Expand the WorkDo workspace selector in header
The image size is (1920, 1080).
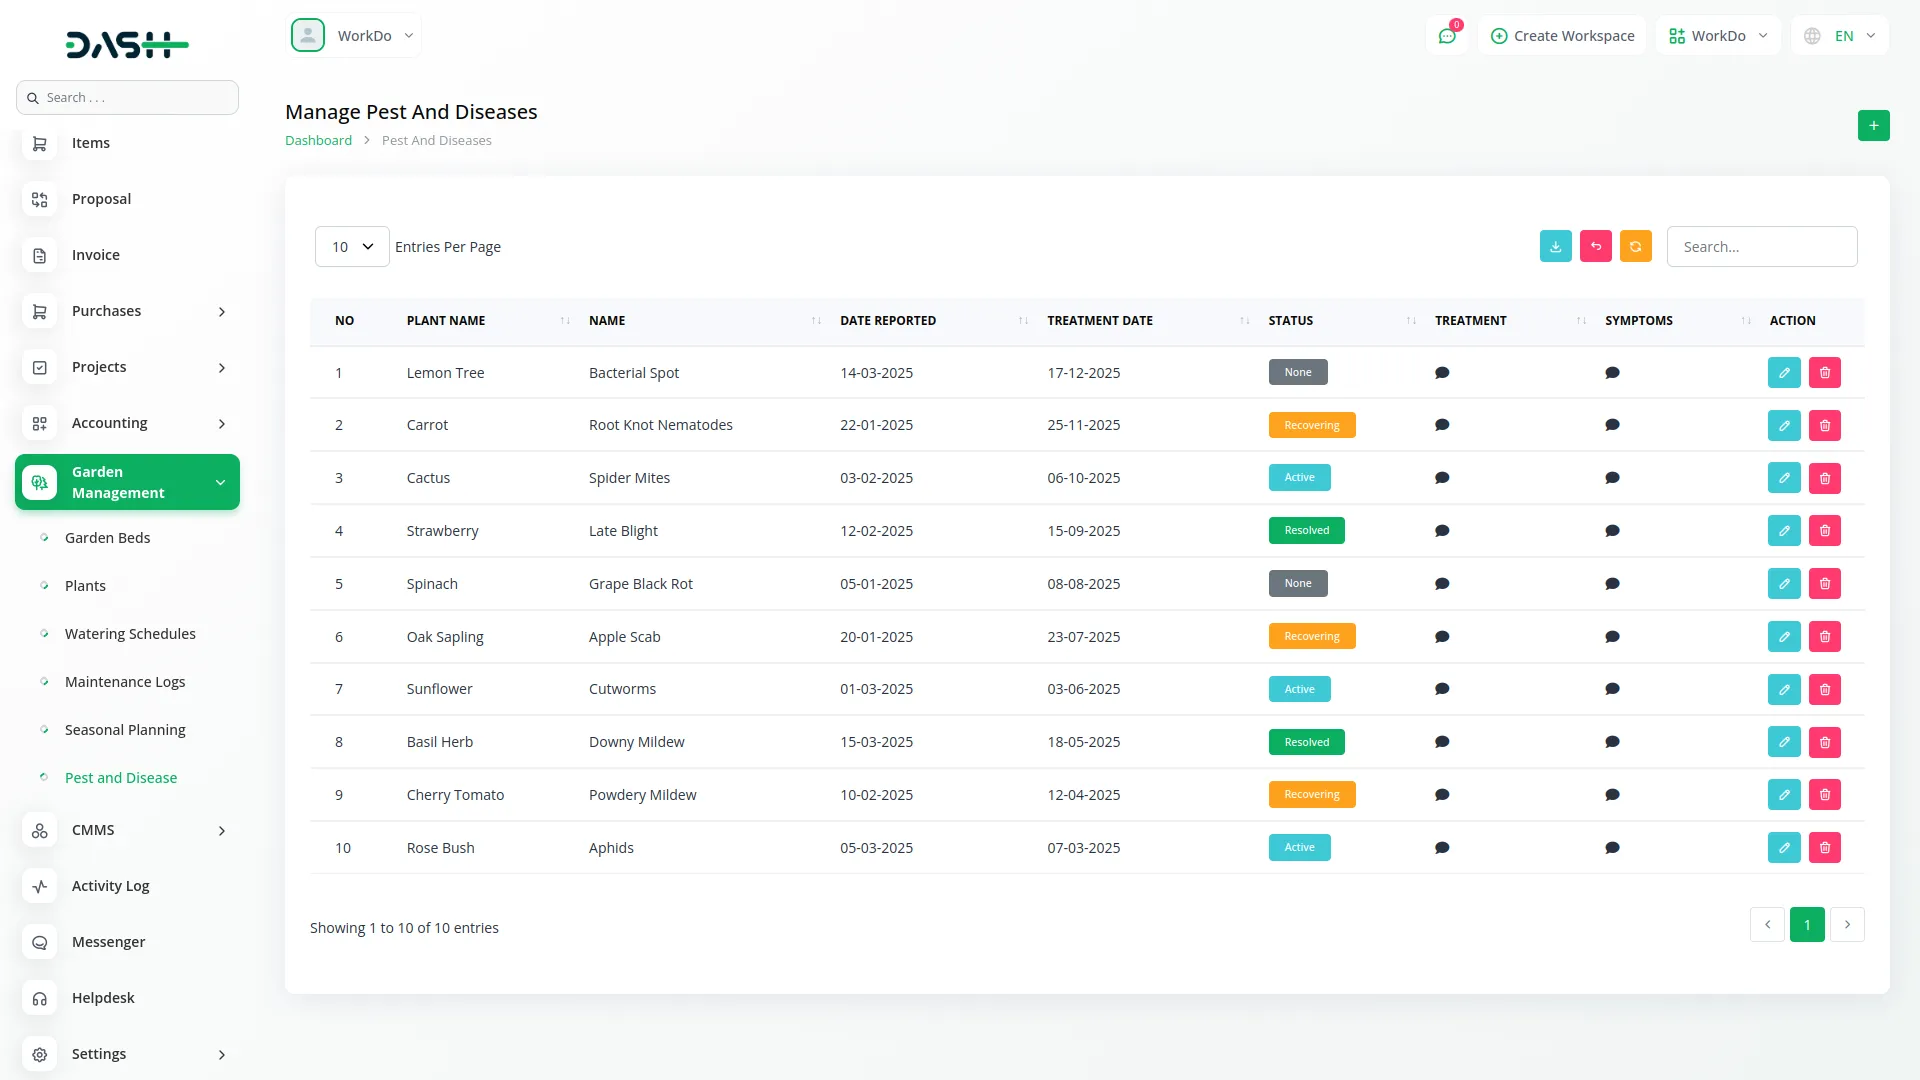[x=1717, y=35]
